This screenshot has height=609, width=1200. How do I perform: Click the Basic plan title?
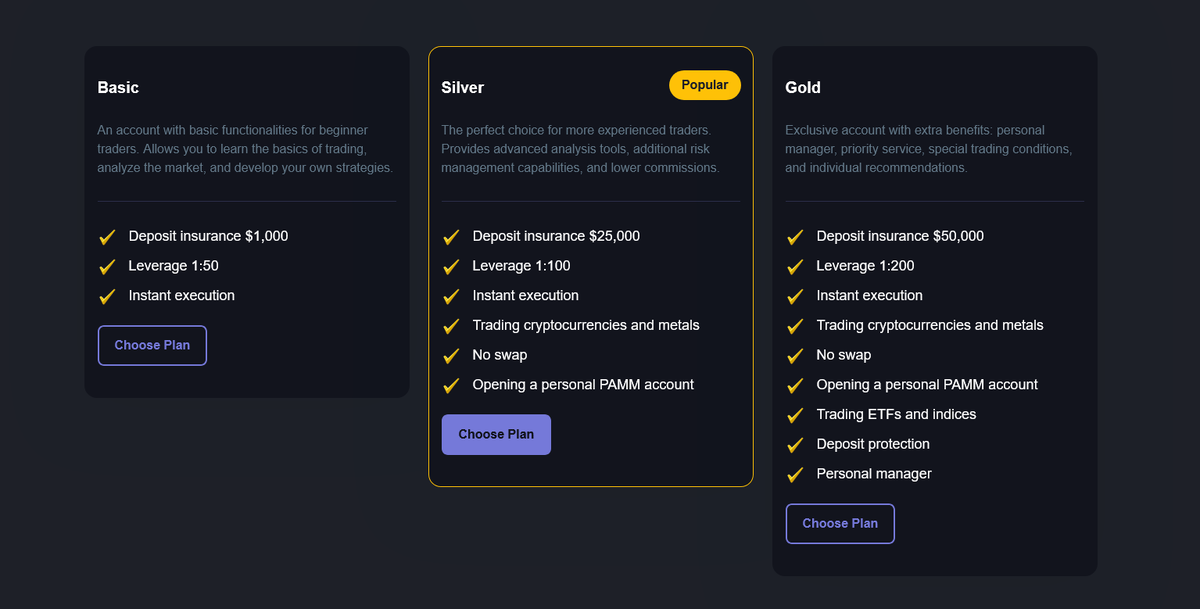pyautogui.click(x=118, y=88)
